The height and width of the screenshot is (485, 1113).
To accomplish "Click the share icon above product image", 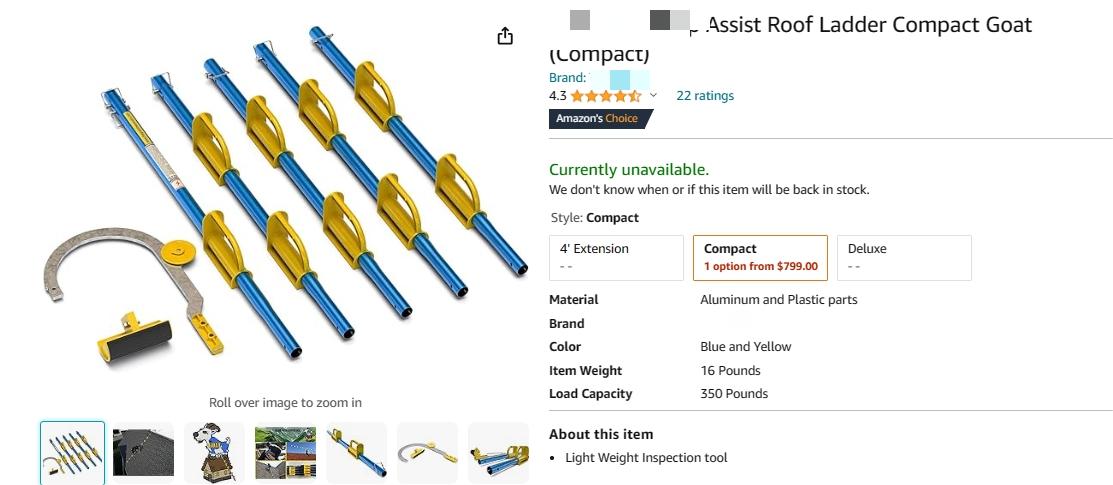I will (505, 36).
